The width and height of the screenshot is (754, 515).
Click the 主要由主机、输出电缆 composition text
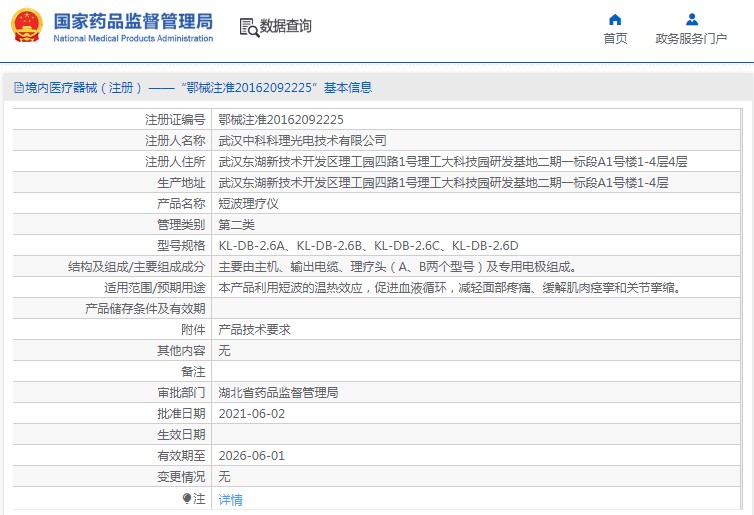coord(397,267)
